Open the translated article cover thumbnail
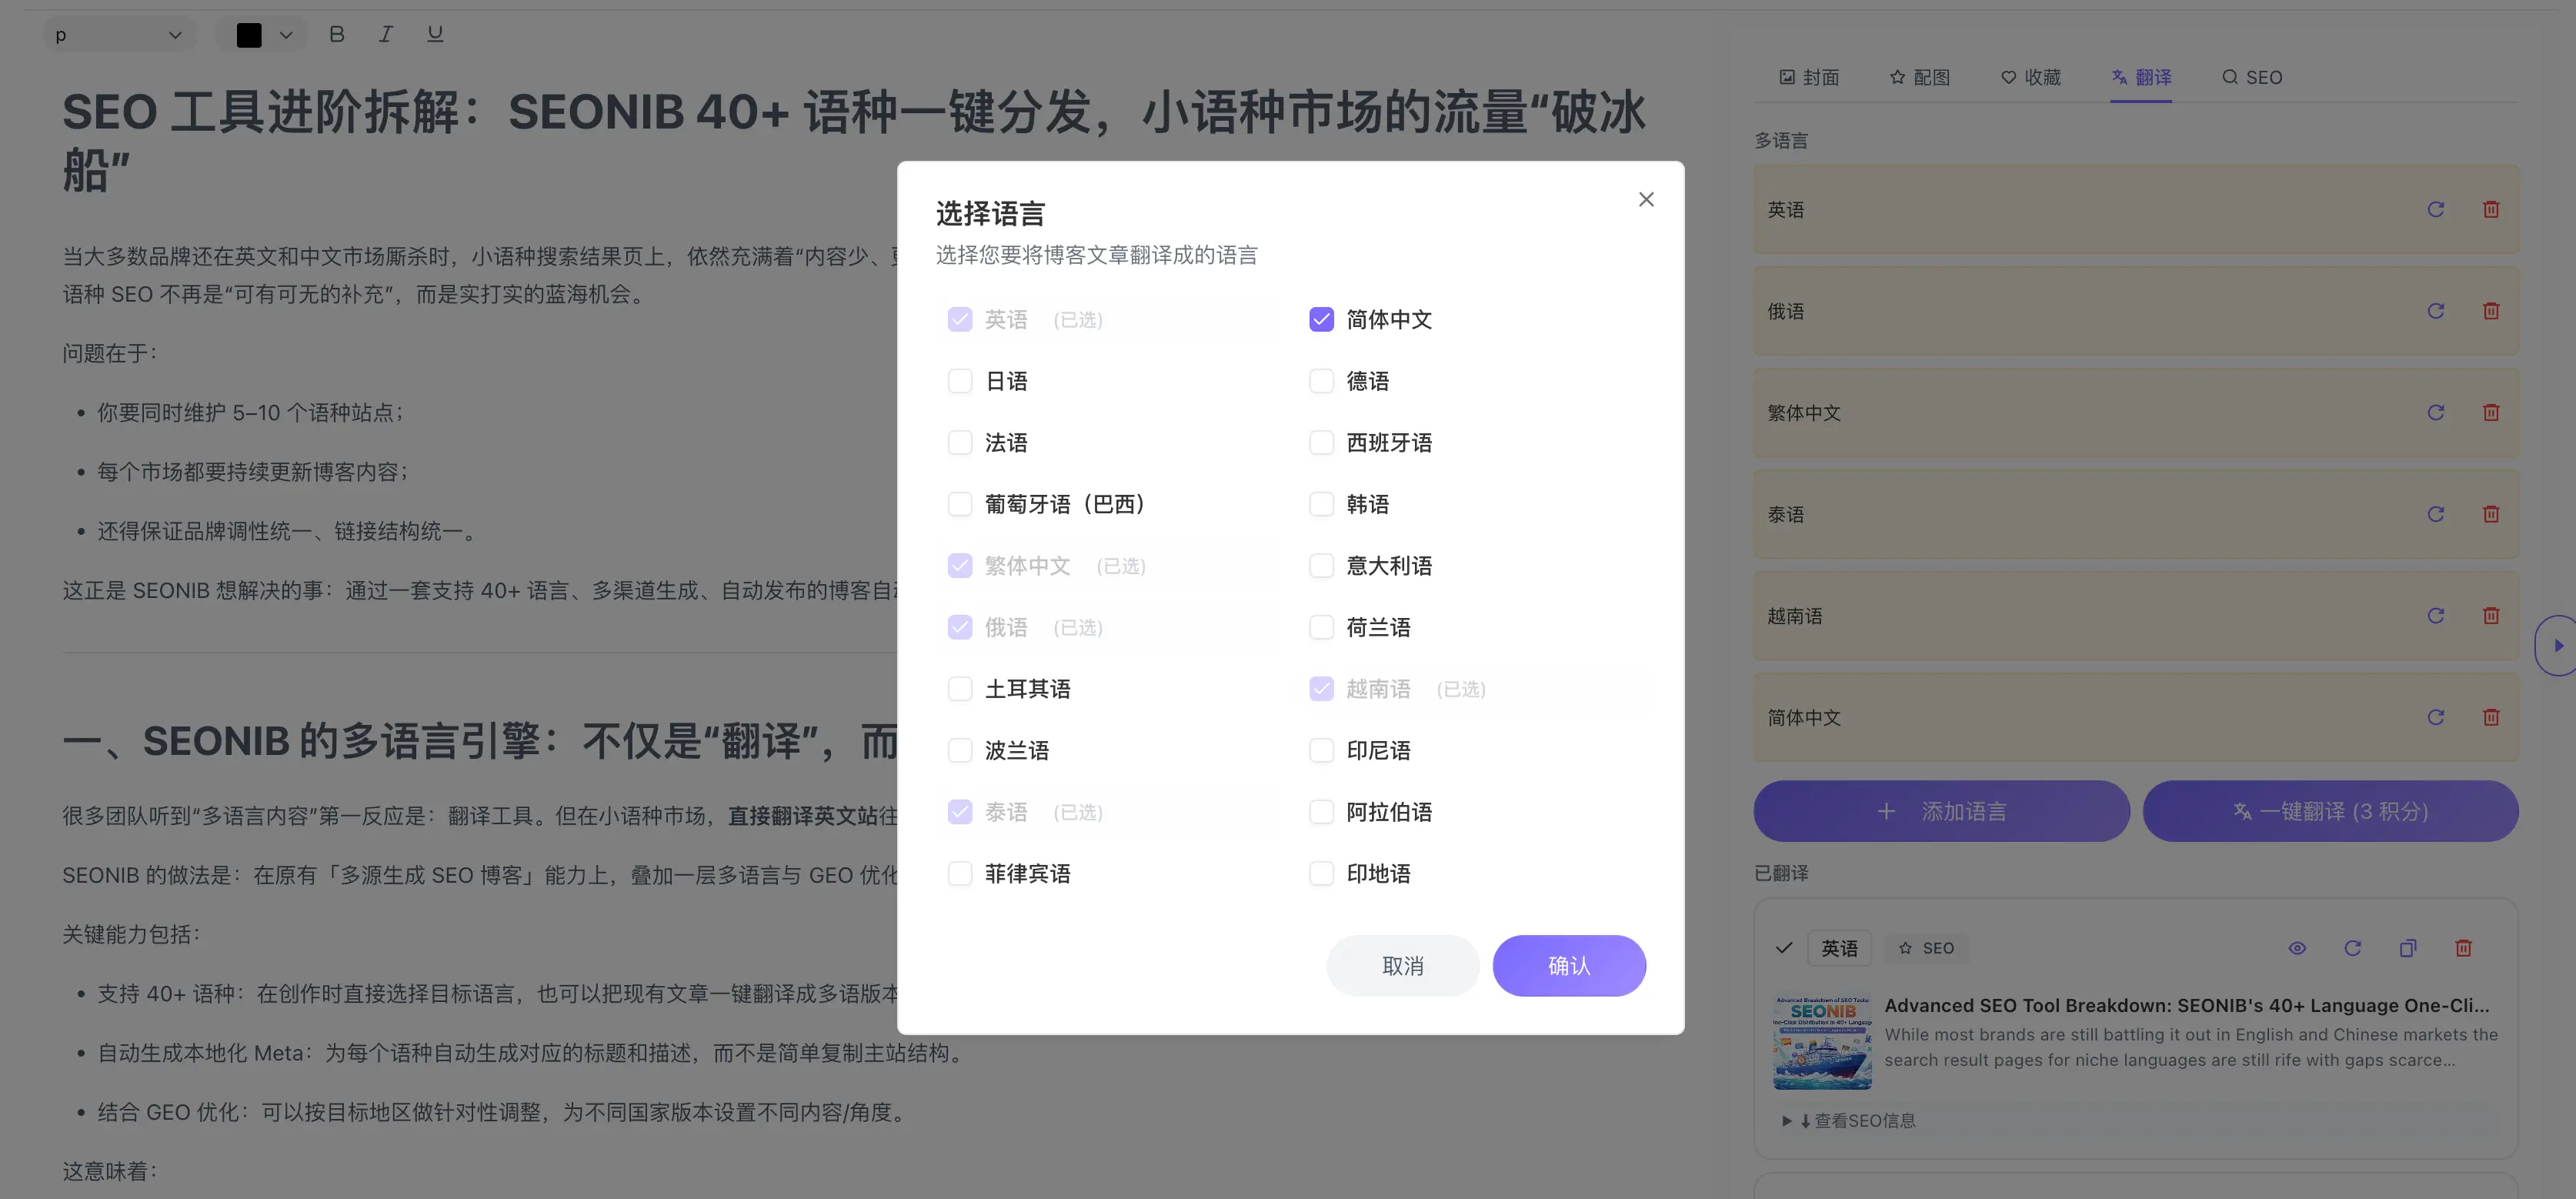Screen dimensions: 2576x1199 (x=1822, y=1042)
